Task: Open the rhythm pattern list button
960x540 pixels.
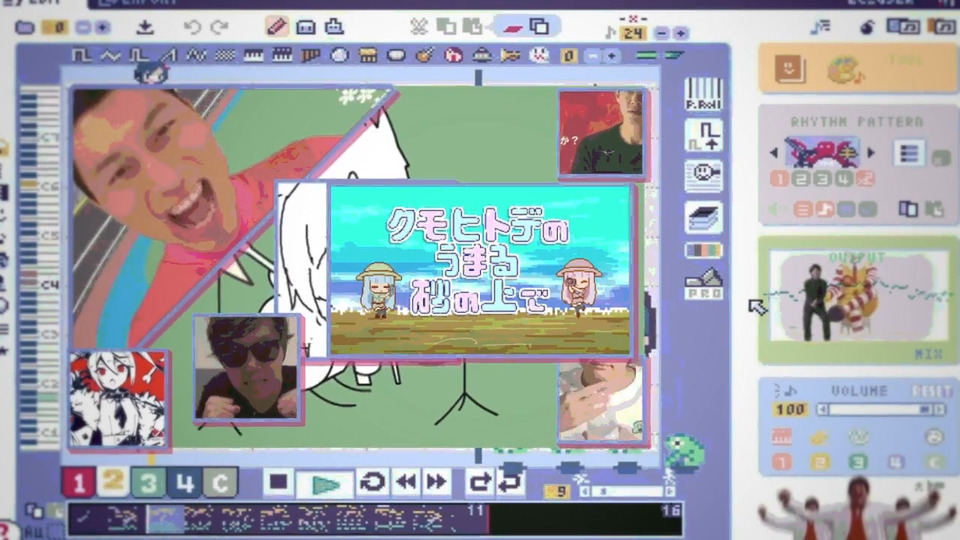Action: point(909,153)
